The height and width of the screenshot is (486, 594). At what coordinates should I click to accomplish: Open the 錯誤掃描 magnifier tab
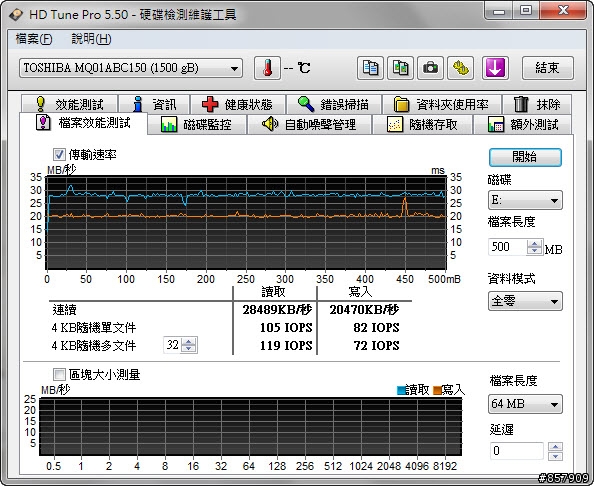tap(334, 104)
